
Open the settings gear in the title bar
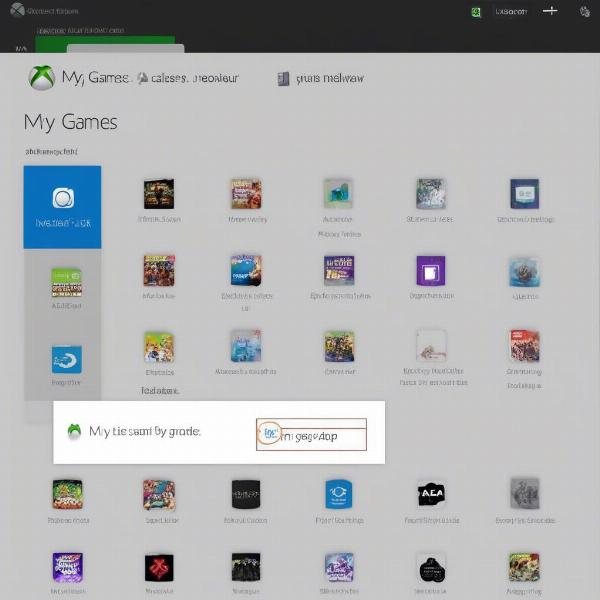coord(585,12)
